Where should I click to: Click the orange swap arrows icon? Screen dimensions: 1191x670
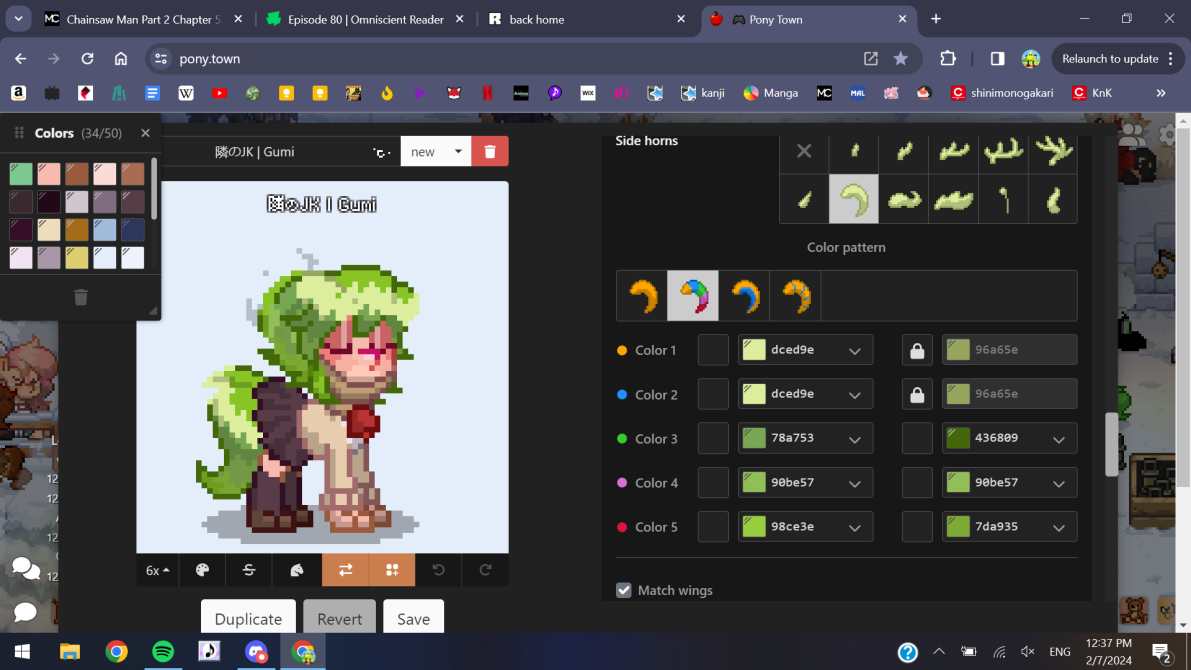(x=345, y=570)
